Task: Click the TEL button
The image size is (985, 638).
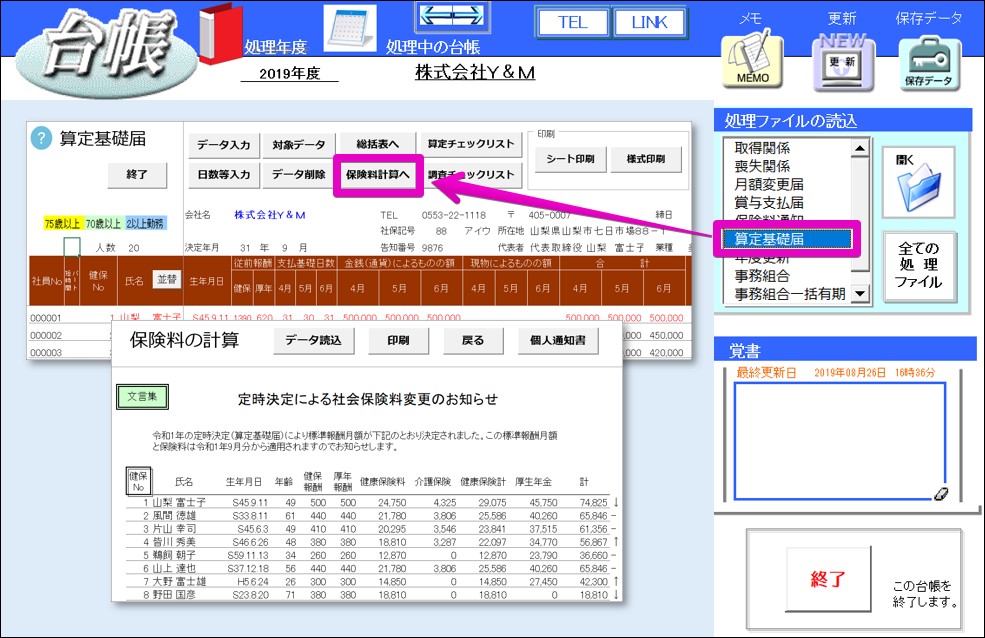Action: click(572, 23)
